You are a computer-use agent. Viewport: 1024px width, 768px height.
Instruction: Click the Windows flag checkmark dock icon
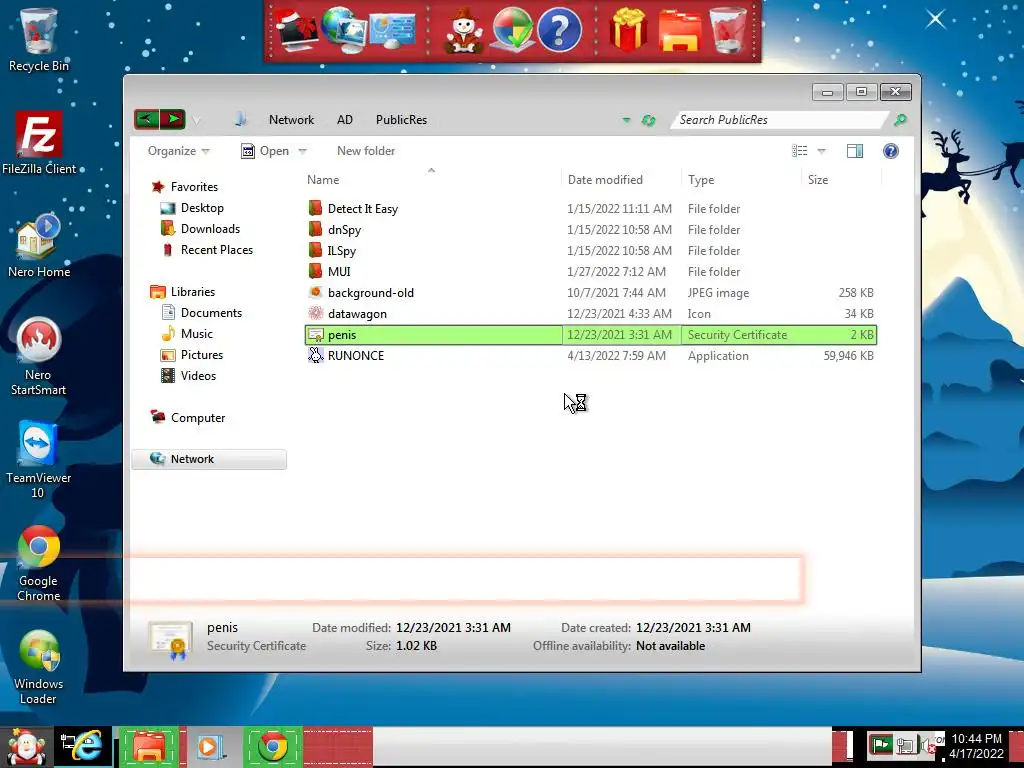[512, 30]
